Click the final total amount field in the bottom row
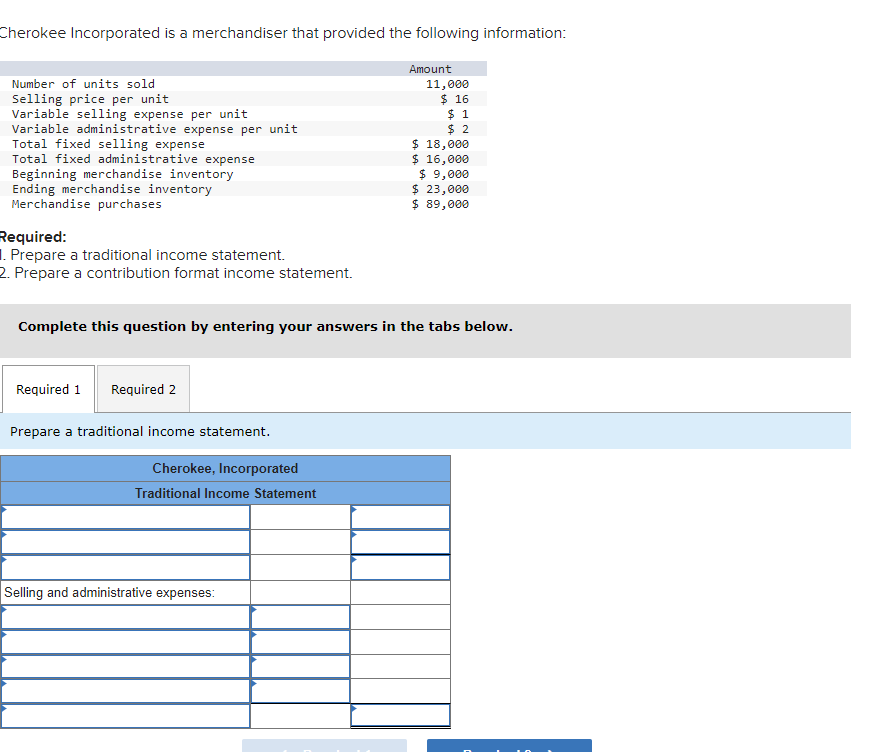The image size is (895, 752). 400,715
